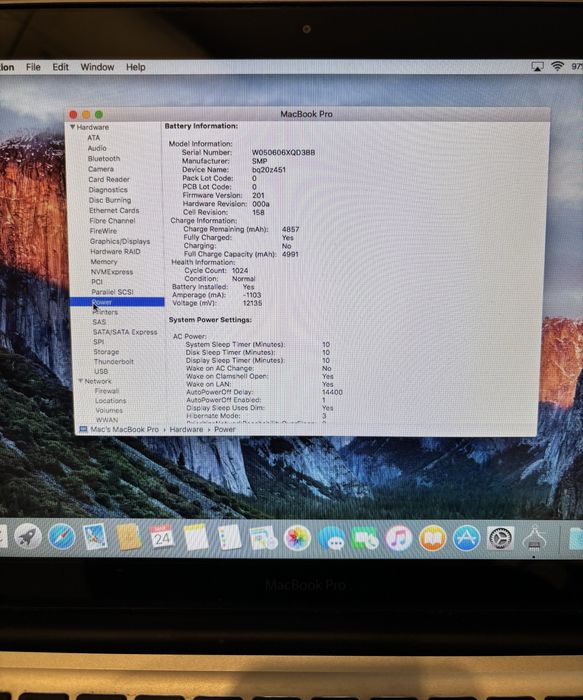Screen dimensions: 583x700
Task: Select Hardware RAID in the sidebar
Action: 115,251
